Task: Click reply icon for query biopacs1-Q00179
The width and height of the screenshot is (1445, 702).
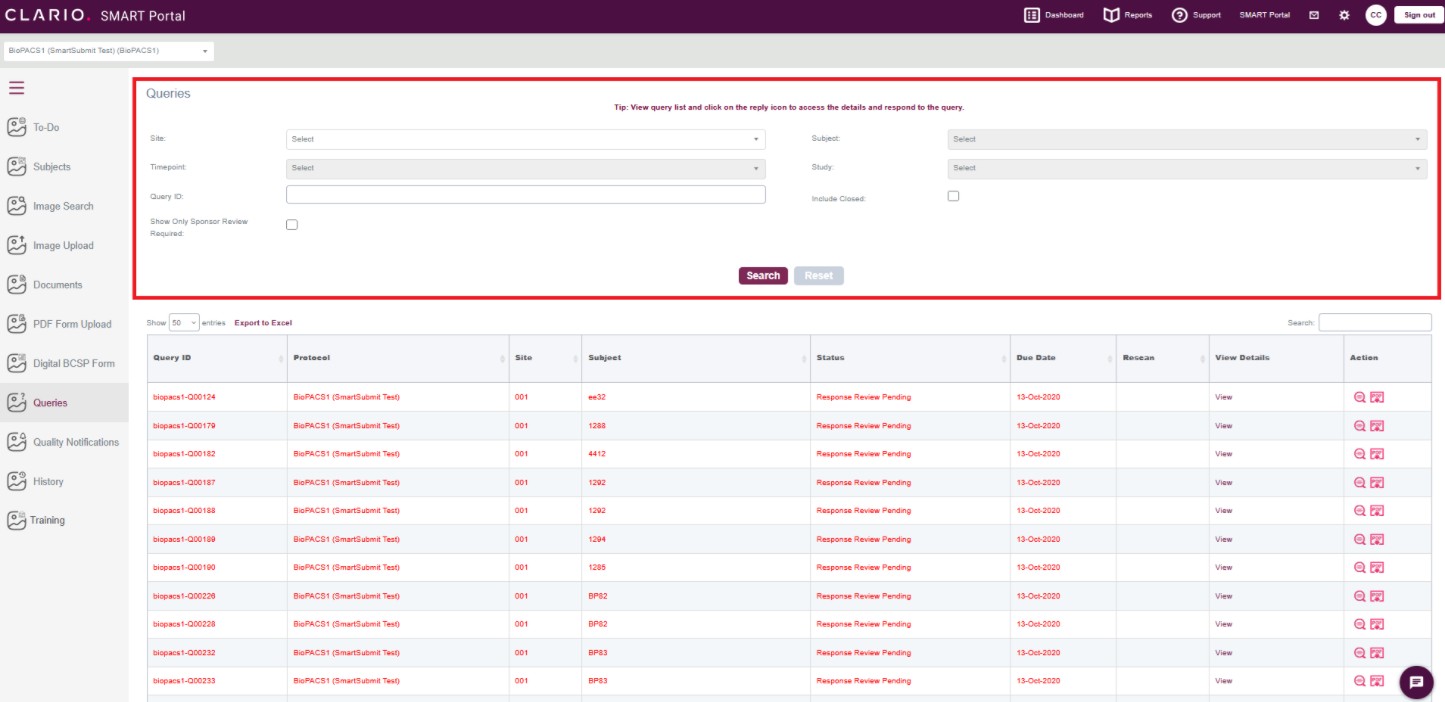Action: pyautogui.click(x=1377, y=426)
